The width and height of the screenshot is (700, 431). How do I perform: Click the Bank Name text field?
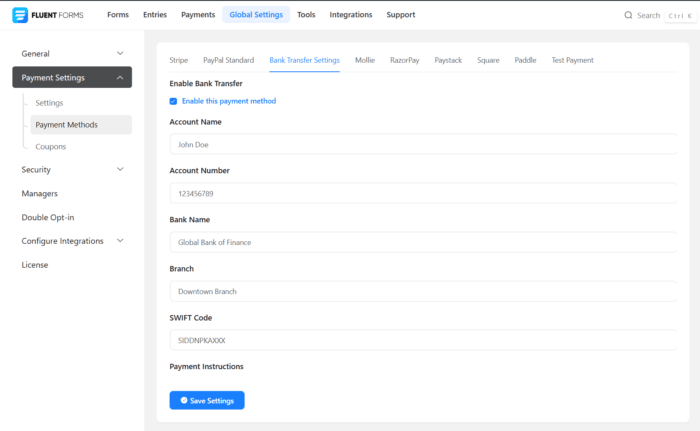click(422, 242)
